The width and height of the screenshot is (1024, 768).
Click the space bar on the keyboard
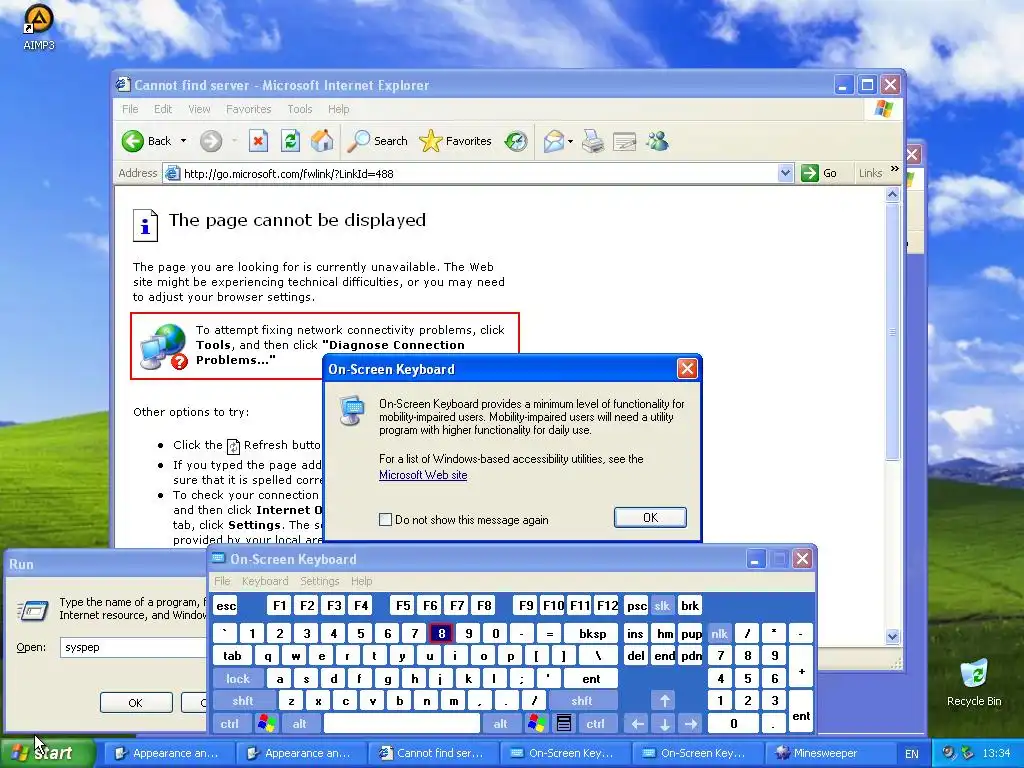(x=402, y=724)
